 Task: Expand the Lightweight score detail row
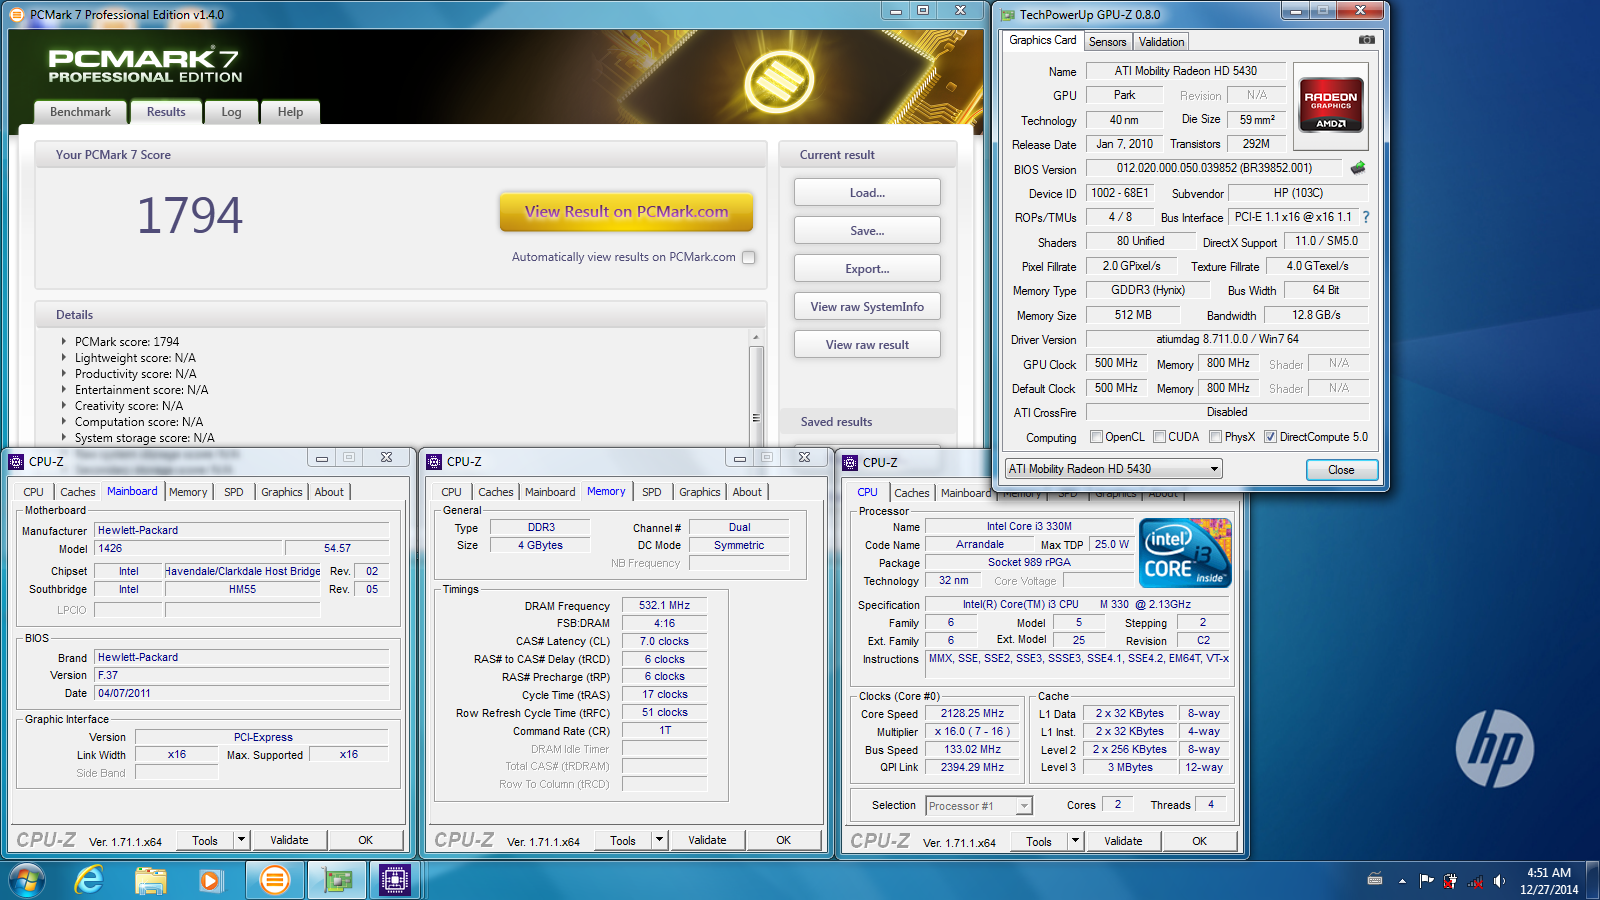pyautogui.click(x=64, y=358)
